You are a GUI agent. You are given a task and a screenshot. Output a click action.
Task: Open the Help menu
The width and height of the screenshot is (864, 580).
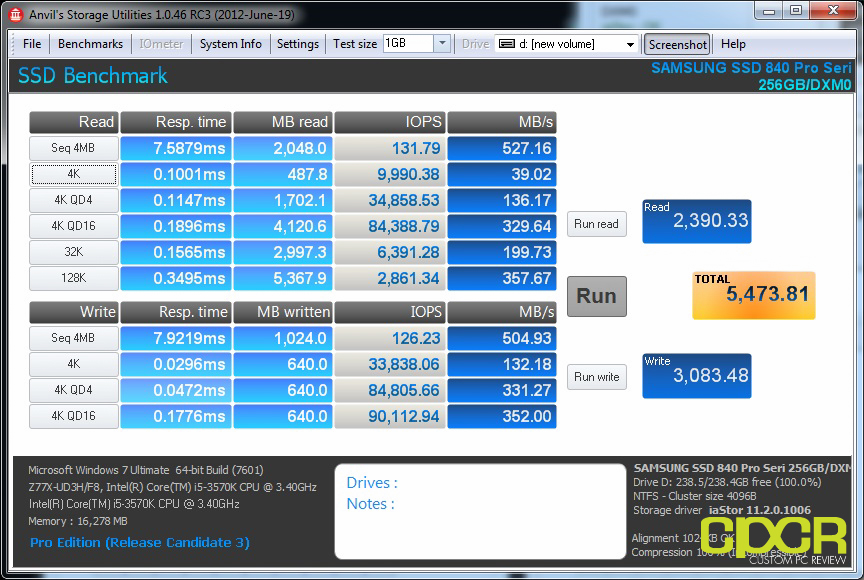pyautogui.click(x=733, y=44)
